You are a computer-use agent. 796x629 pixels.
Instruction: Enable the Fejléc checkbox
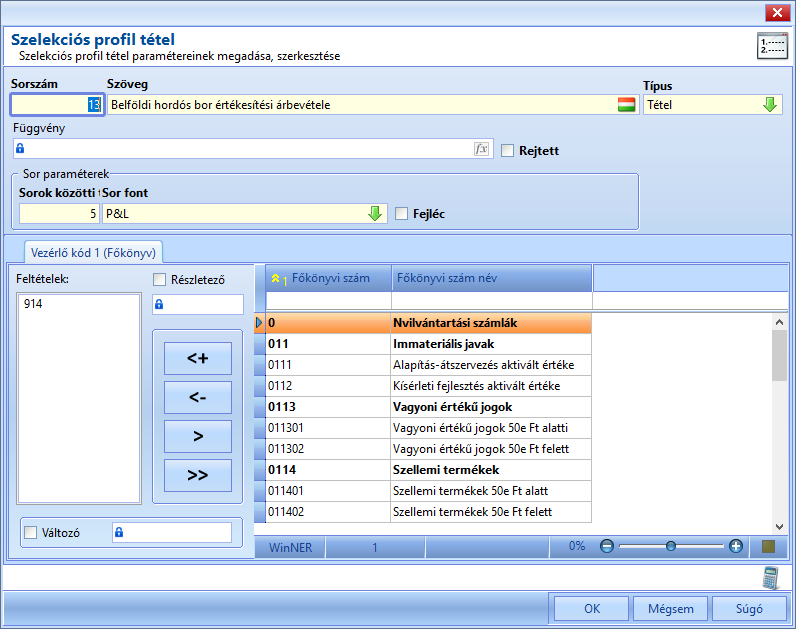[401, 214]
